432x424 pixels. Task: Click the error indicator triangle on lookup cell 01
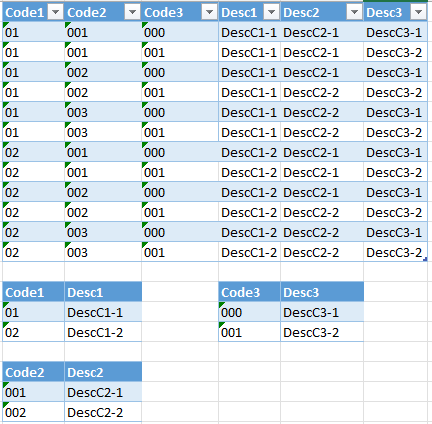pos(5,305)
